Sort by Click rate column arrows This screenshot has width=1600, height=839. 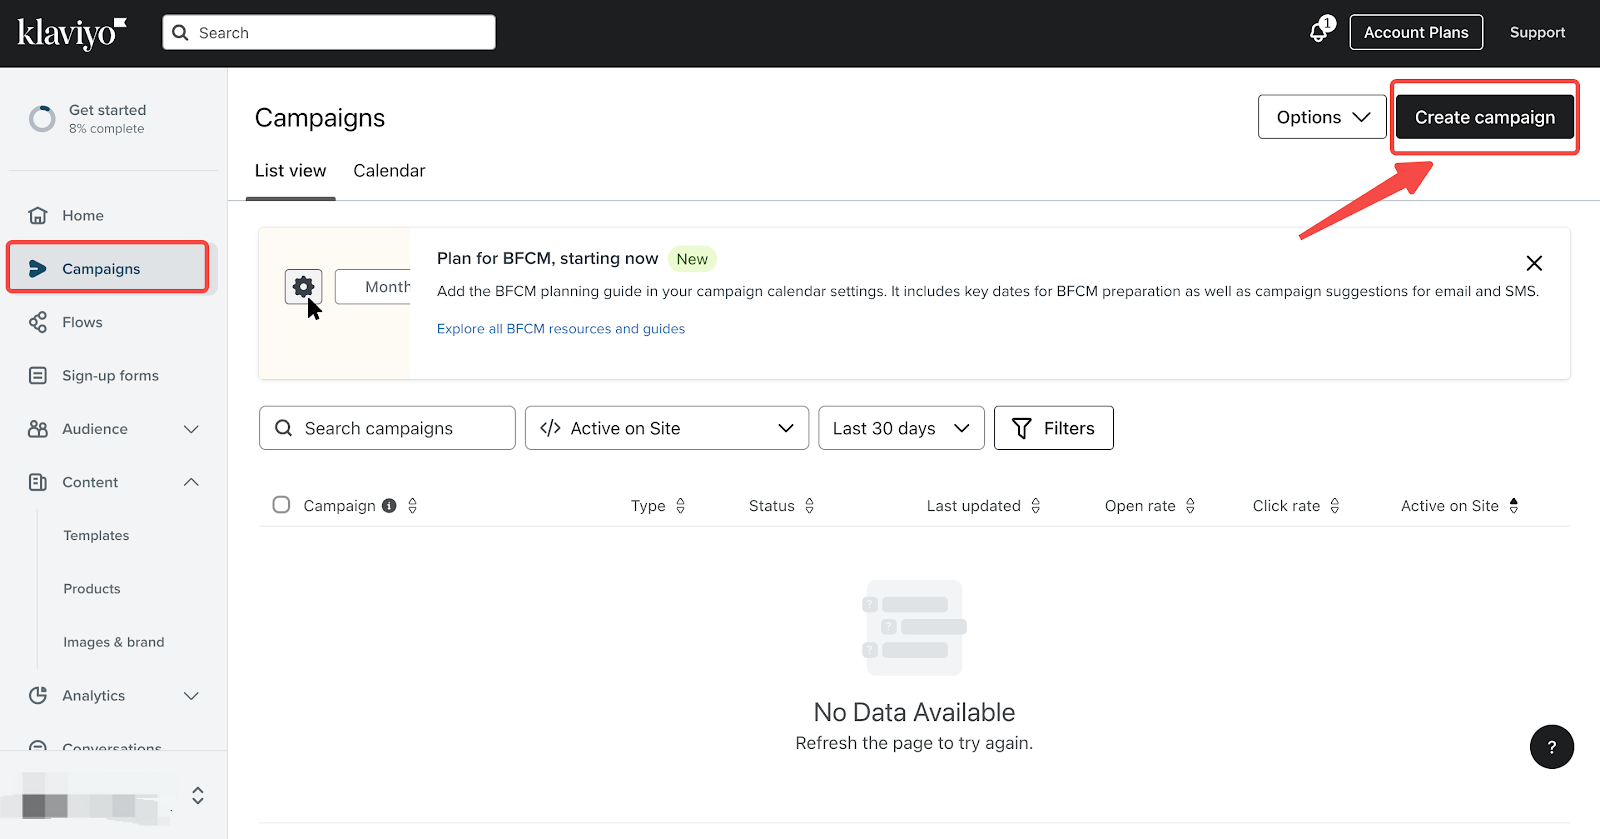(1334, 506)
